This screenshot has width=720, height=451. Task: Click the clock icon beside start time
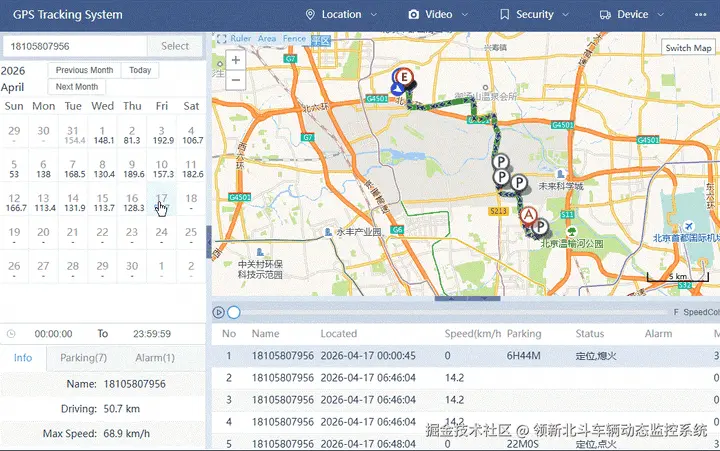click(x=11, y=334)
